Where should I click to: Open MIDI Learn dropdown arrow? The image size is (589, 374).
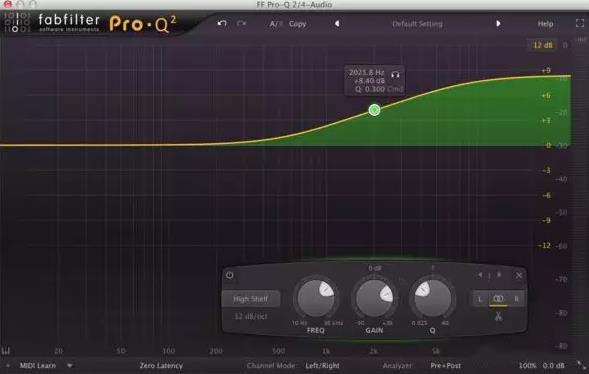point(69,365)
